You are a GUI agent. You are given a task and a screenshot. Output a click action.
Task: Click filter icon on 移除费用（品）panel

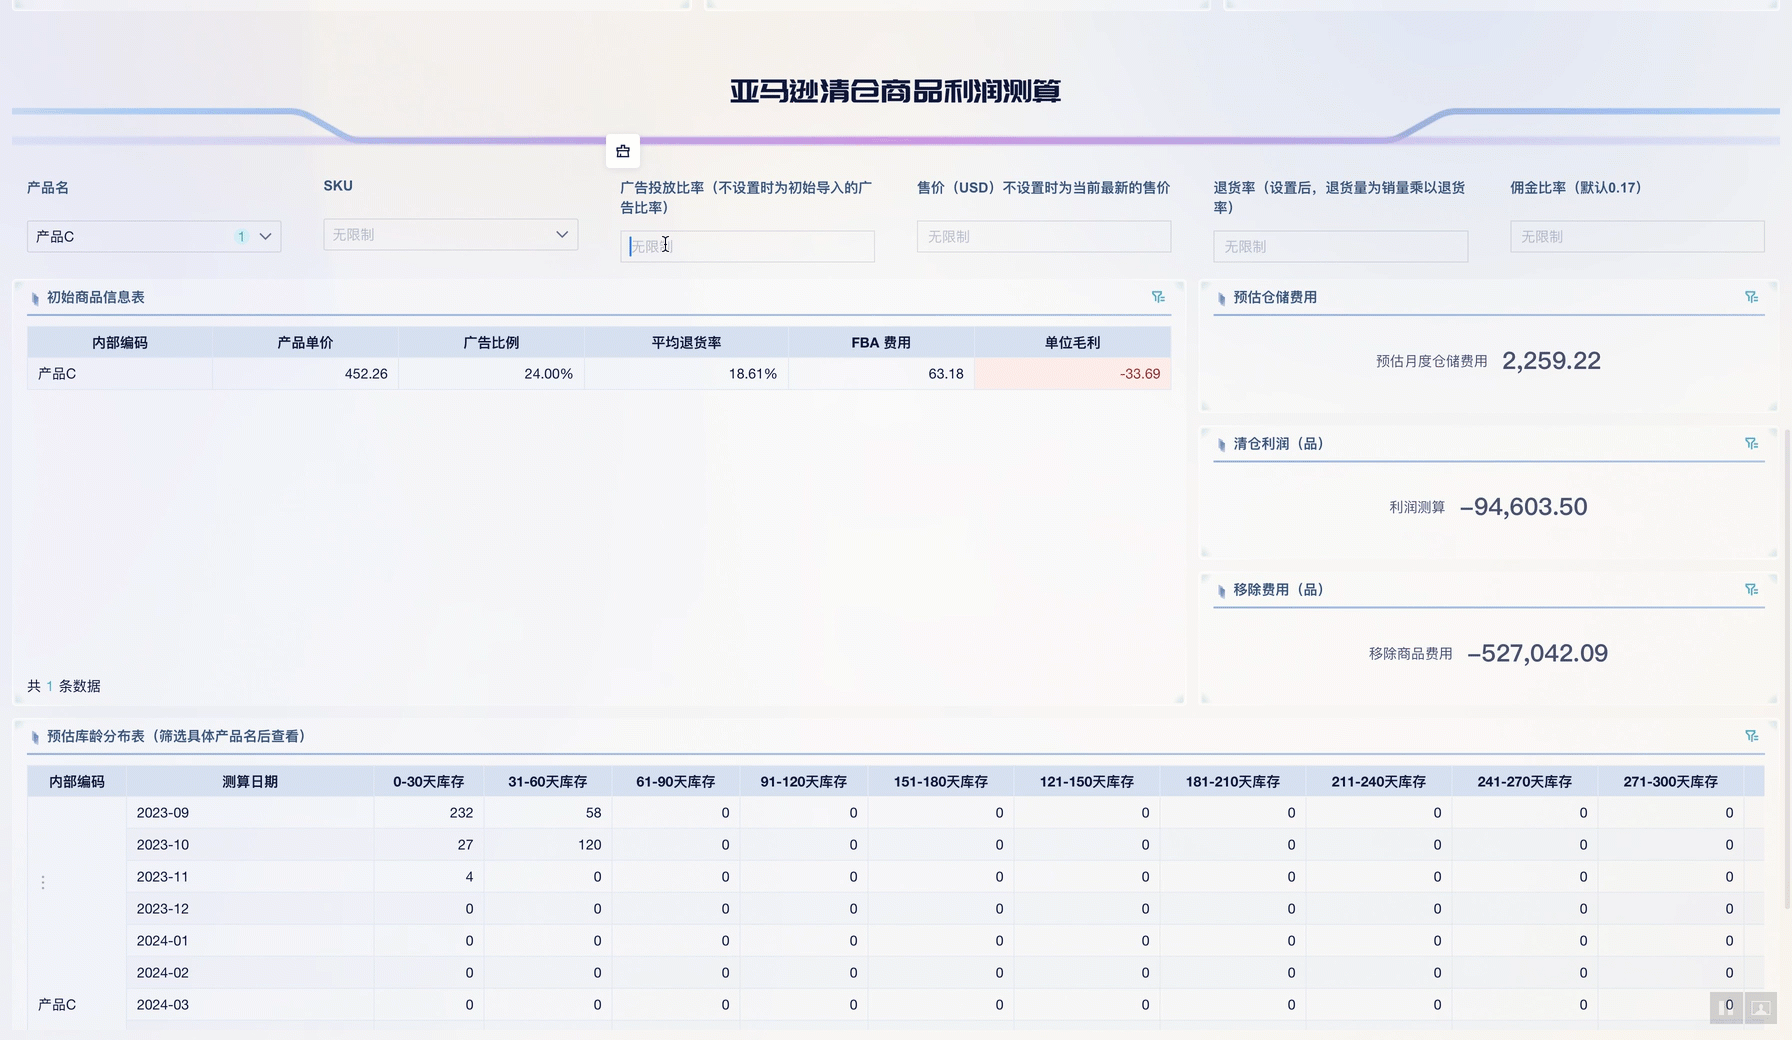1751,589
